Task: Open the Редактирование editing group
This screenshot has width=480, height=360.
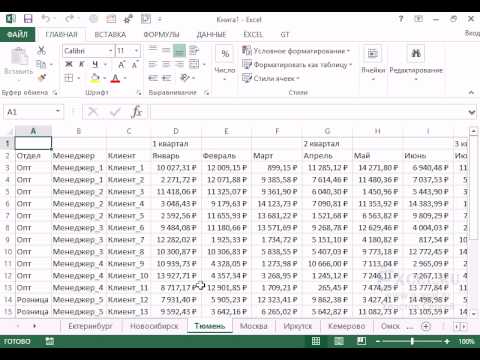Action: point(416,63)
